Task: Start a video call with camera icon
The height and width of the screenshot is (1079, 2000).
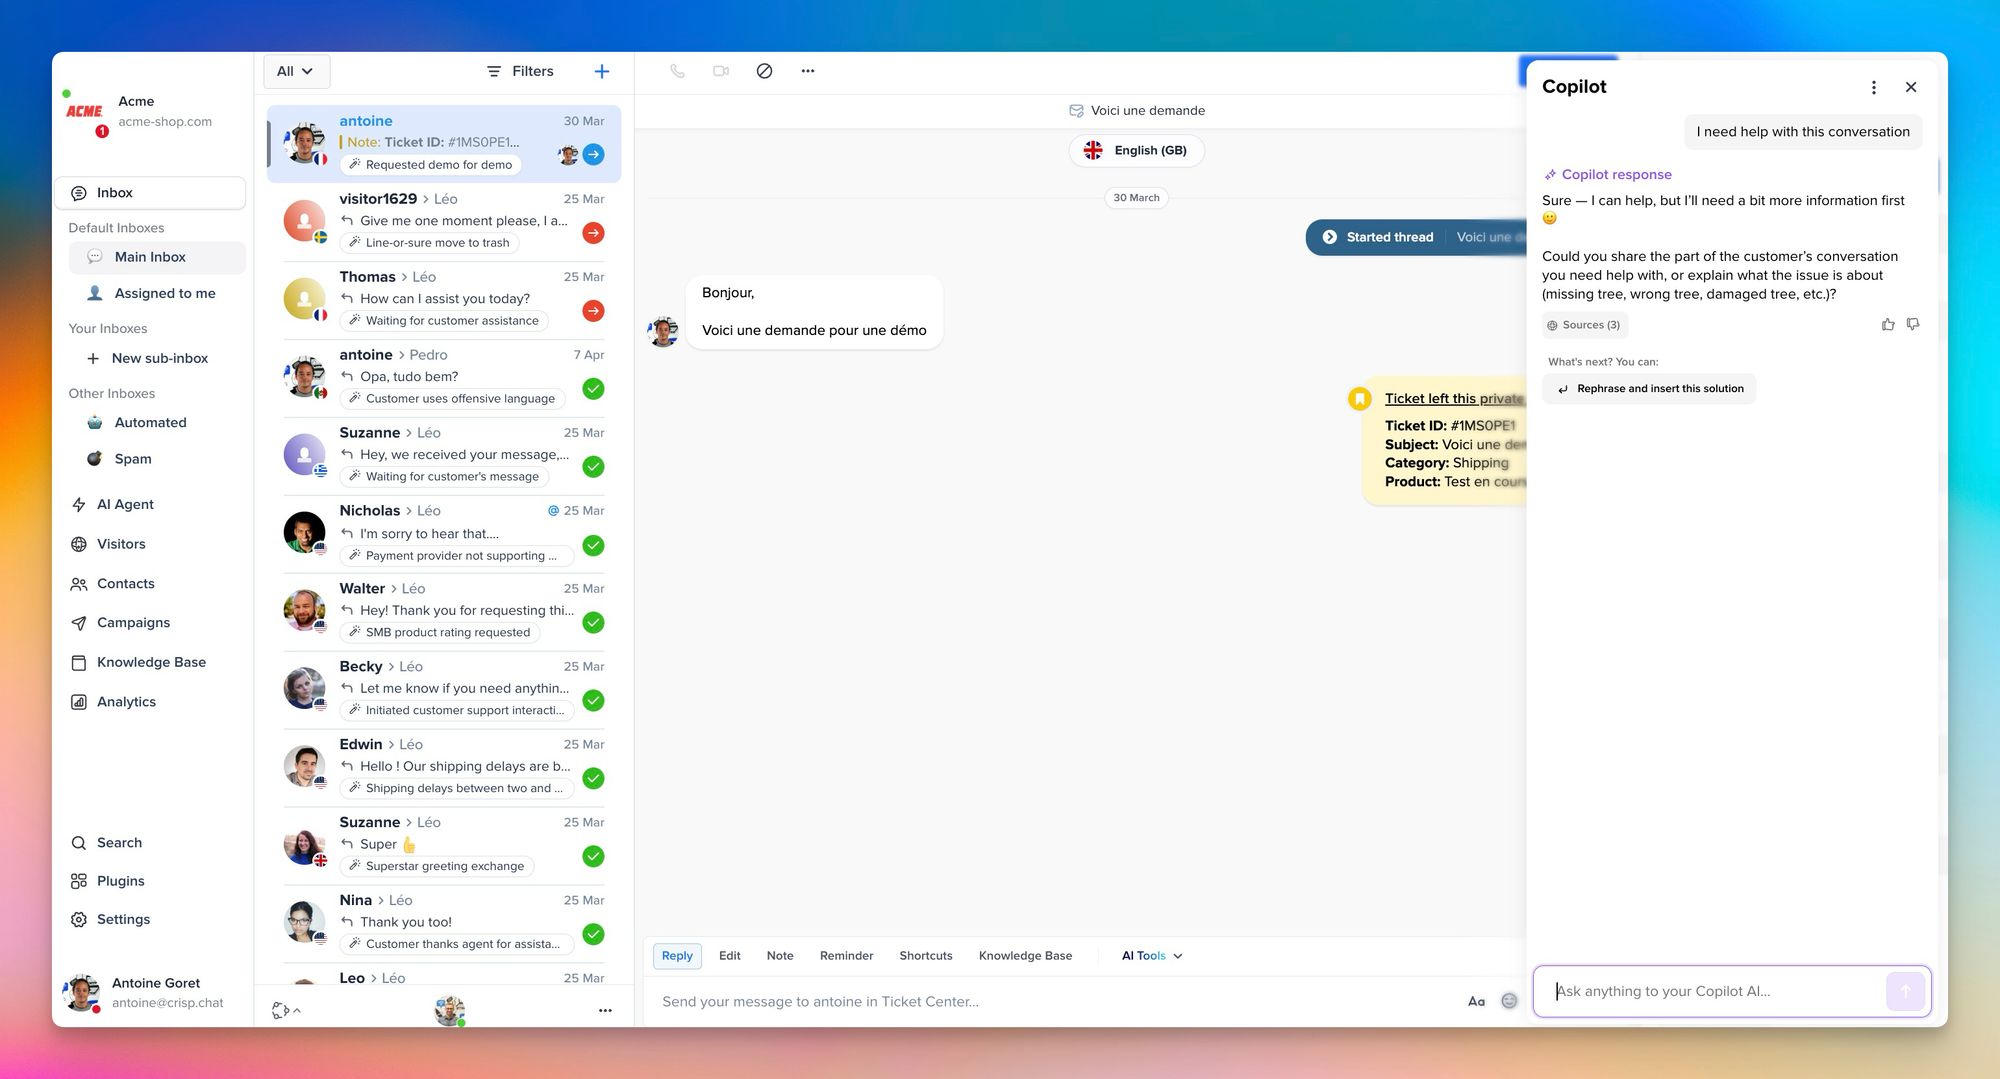Action: point(721,71)
